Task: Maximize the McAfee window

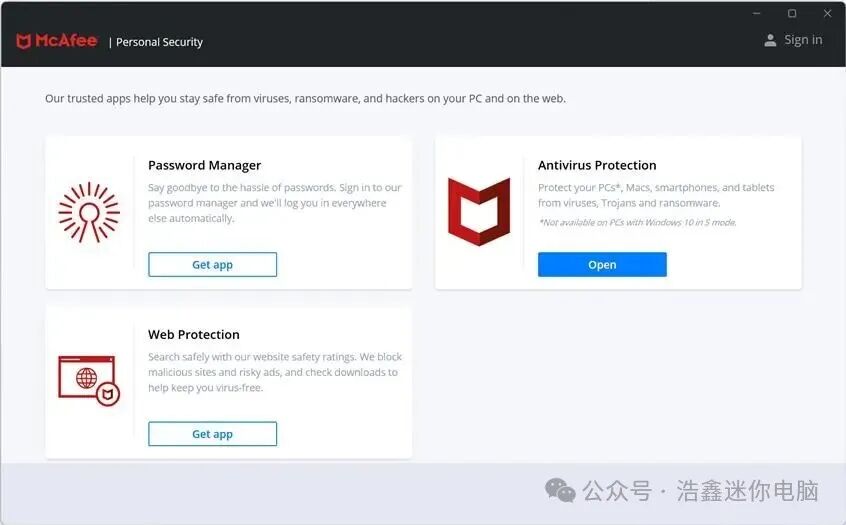Action: pos(792,13)
